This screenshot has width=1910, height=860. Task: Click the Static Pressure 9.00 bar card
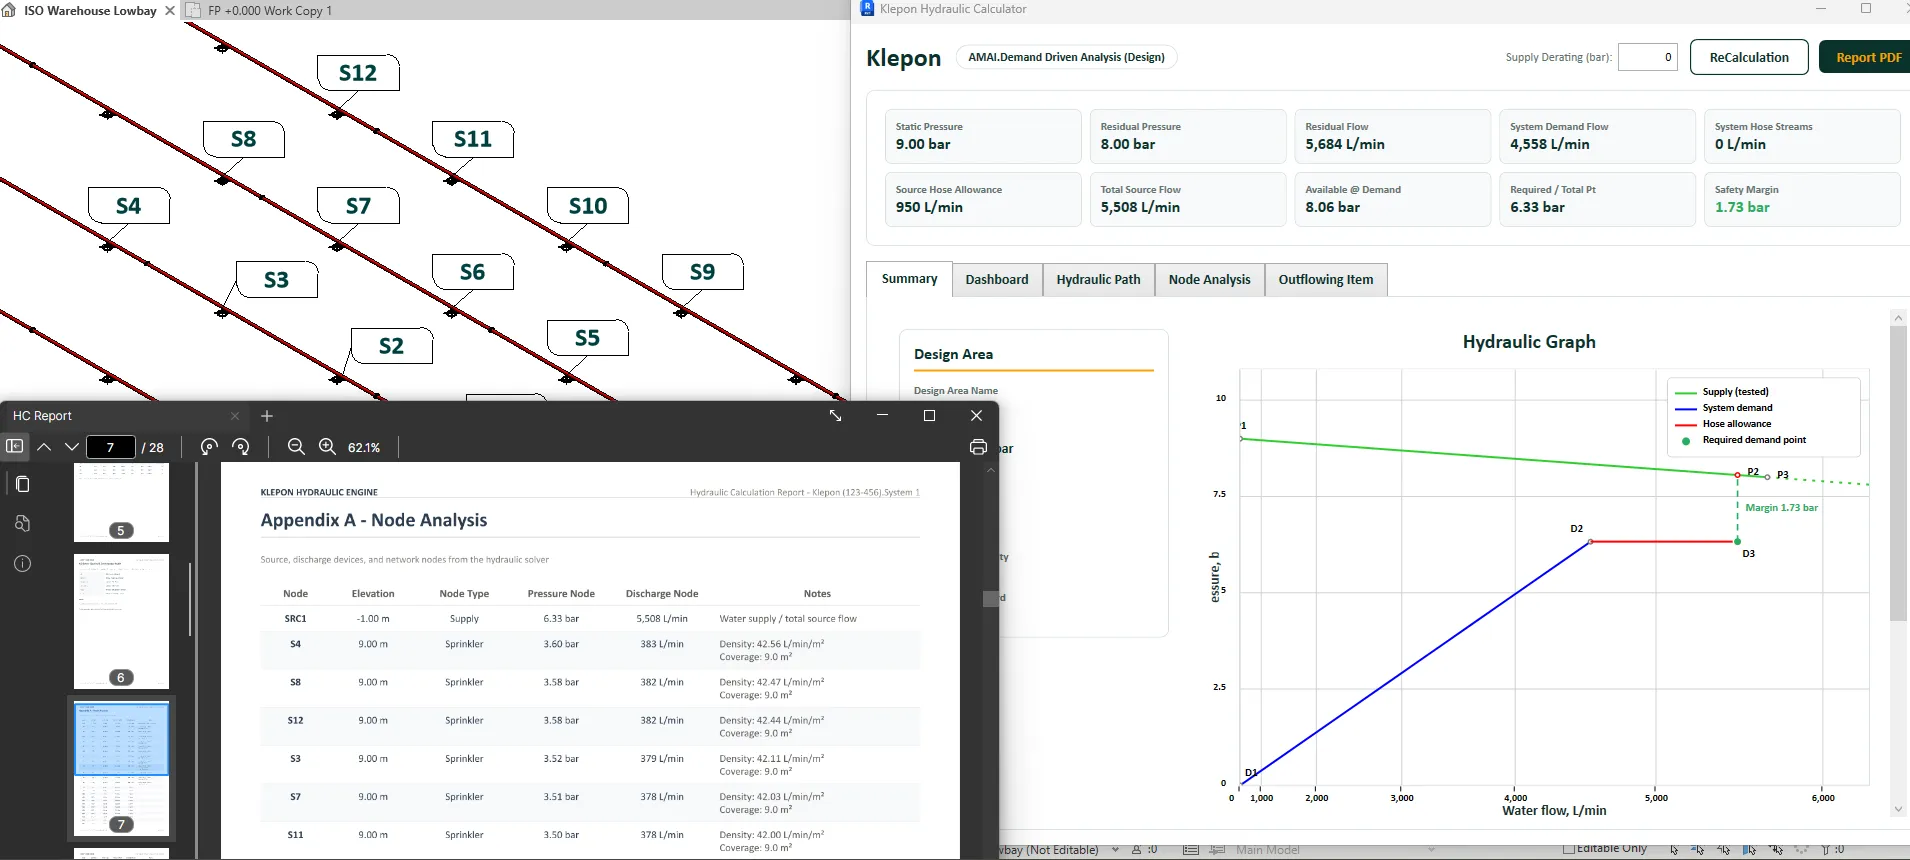pyautogui.click(x=983, y=136)
